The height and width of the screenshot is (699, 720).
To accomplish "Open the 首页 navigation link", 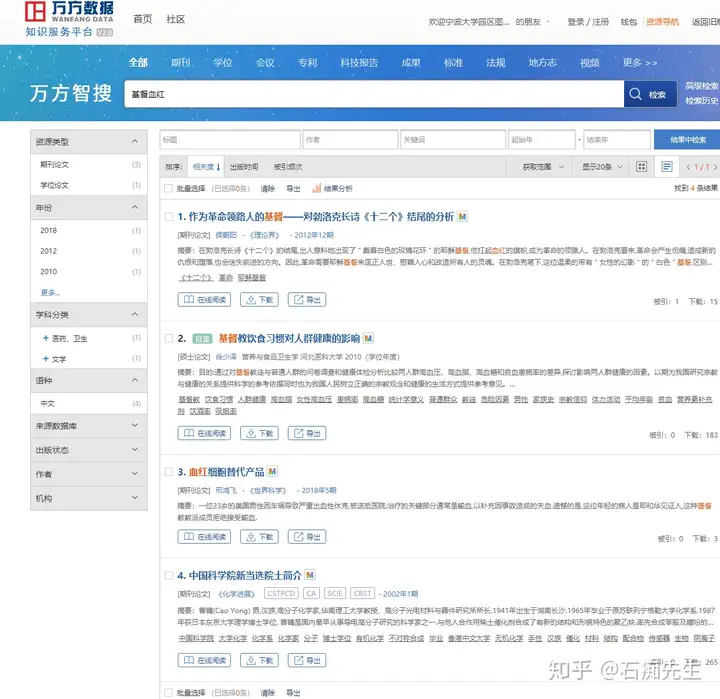I will pos(142,19).
